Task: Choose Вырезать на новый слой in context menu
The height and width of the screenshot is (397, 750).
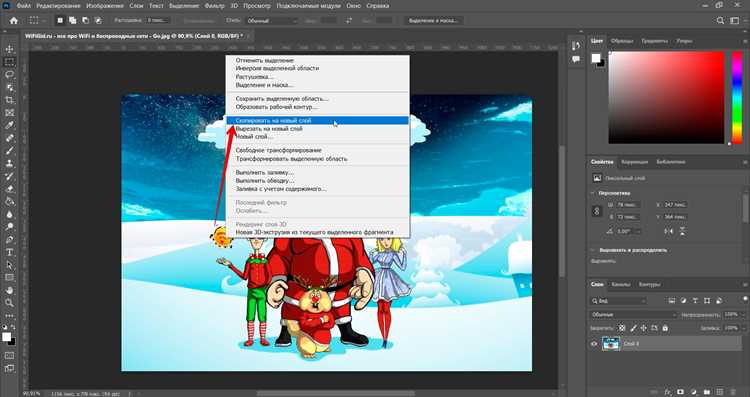Action: (318, 129)
